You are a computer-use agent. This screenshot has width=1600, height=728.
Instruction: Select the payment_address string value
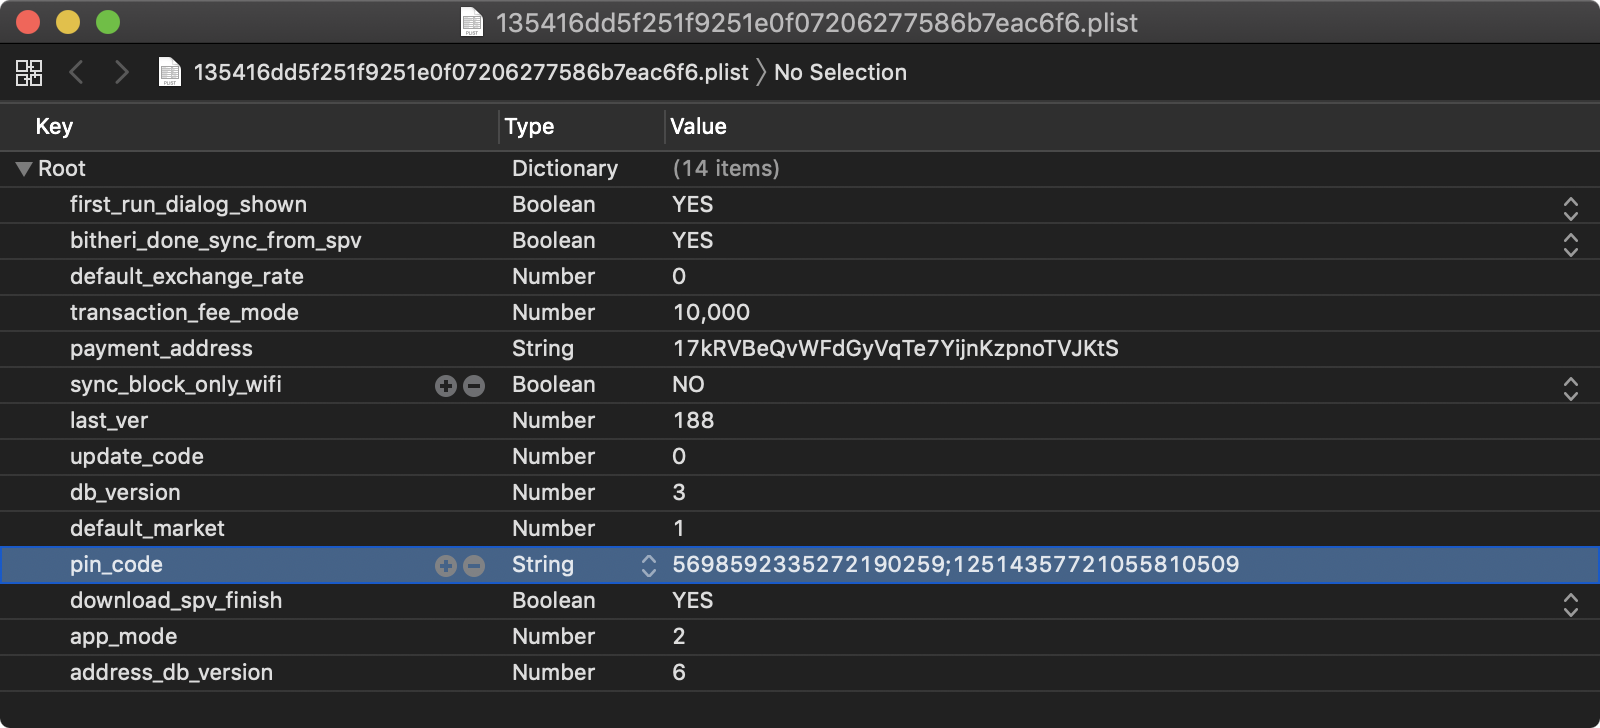(895, 349)
